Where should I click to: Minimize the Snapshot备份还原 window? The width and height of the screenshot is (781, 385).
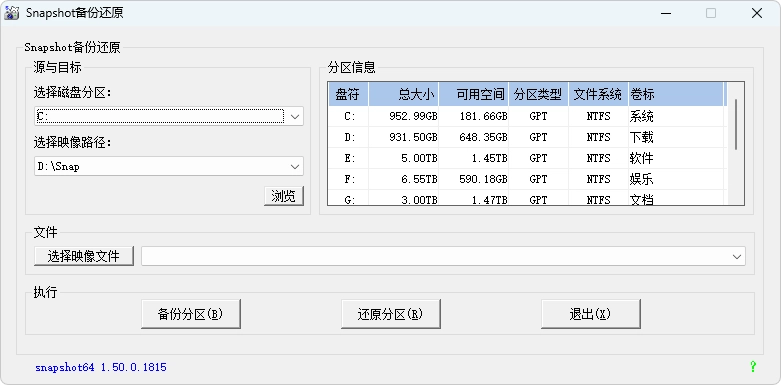pyautogui.click(x=665, y=13)
